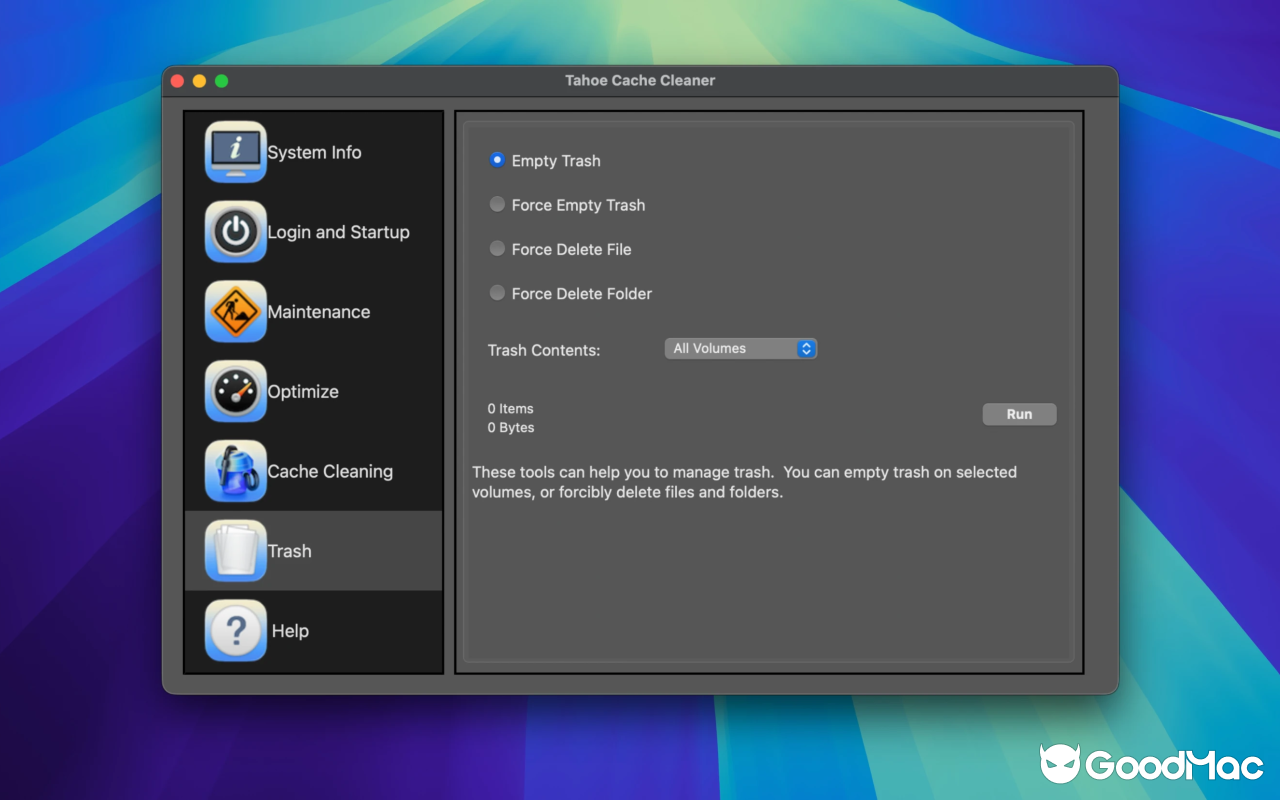Click the Tahoe Cache Cleaner title bar

pos(640,80)
